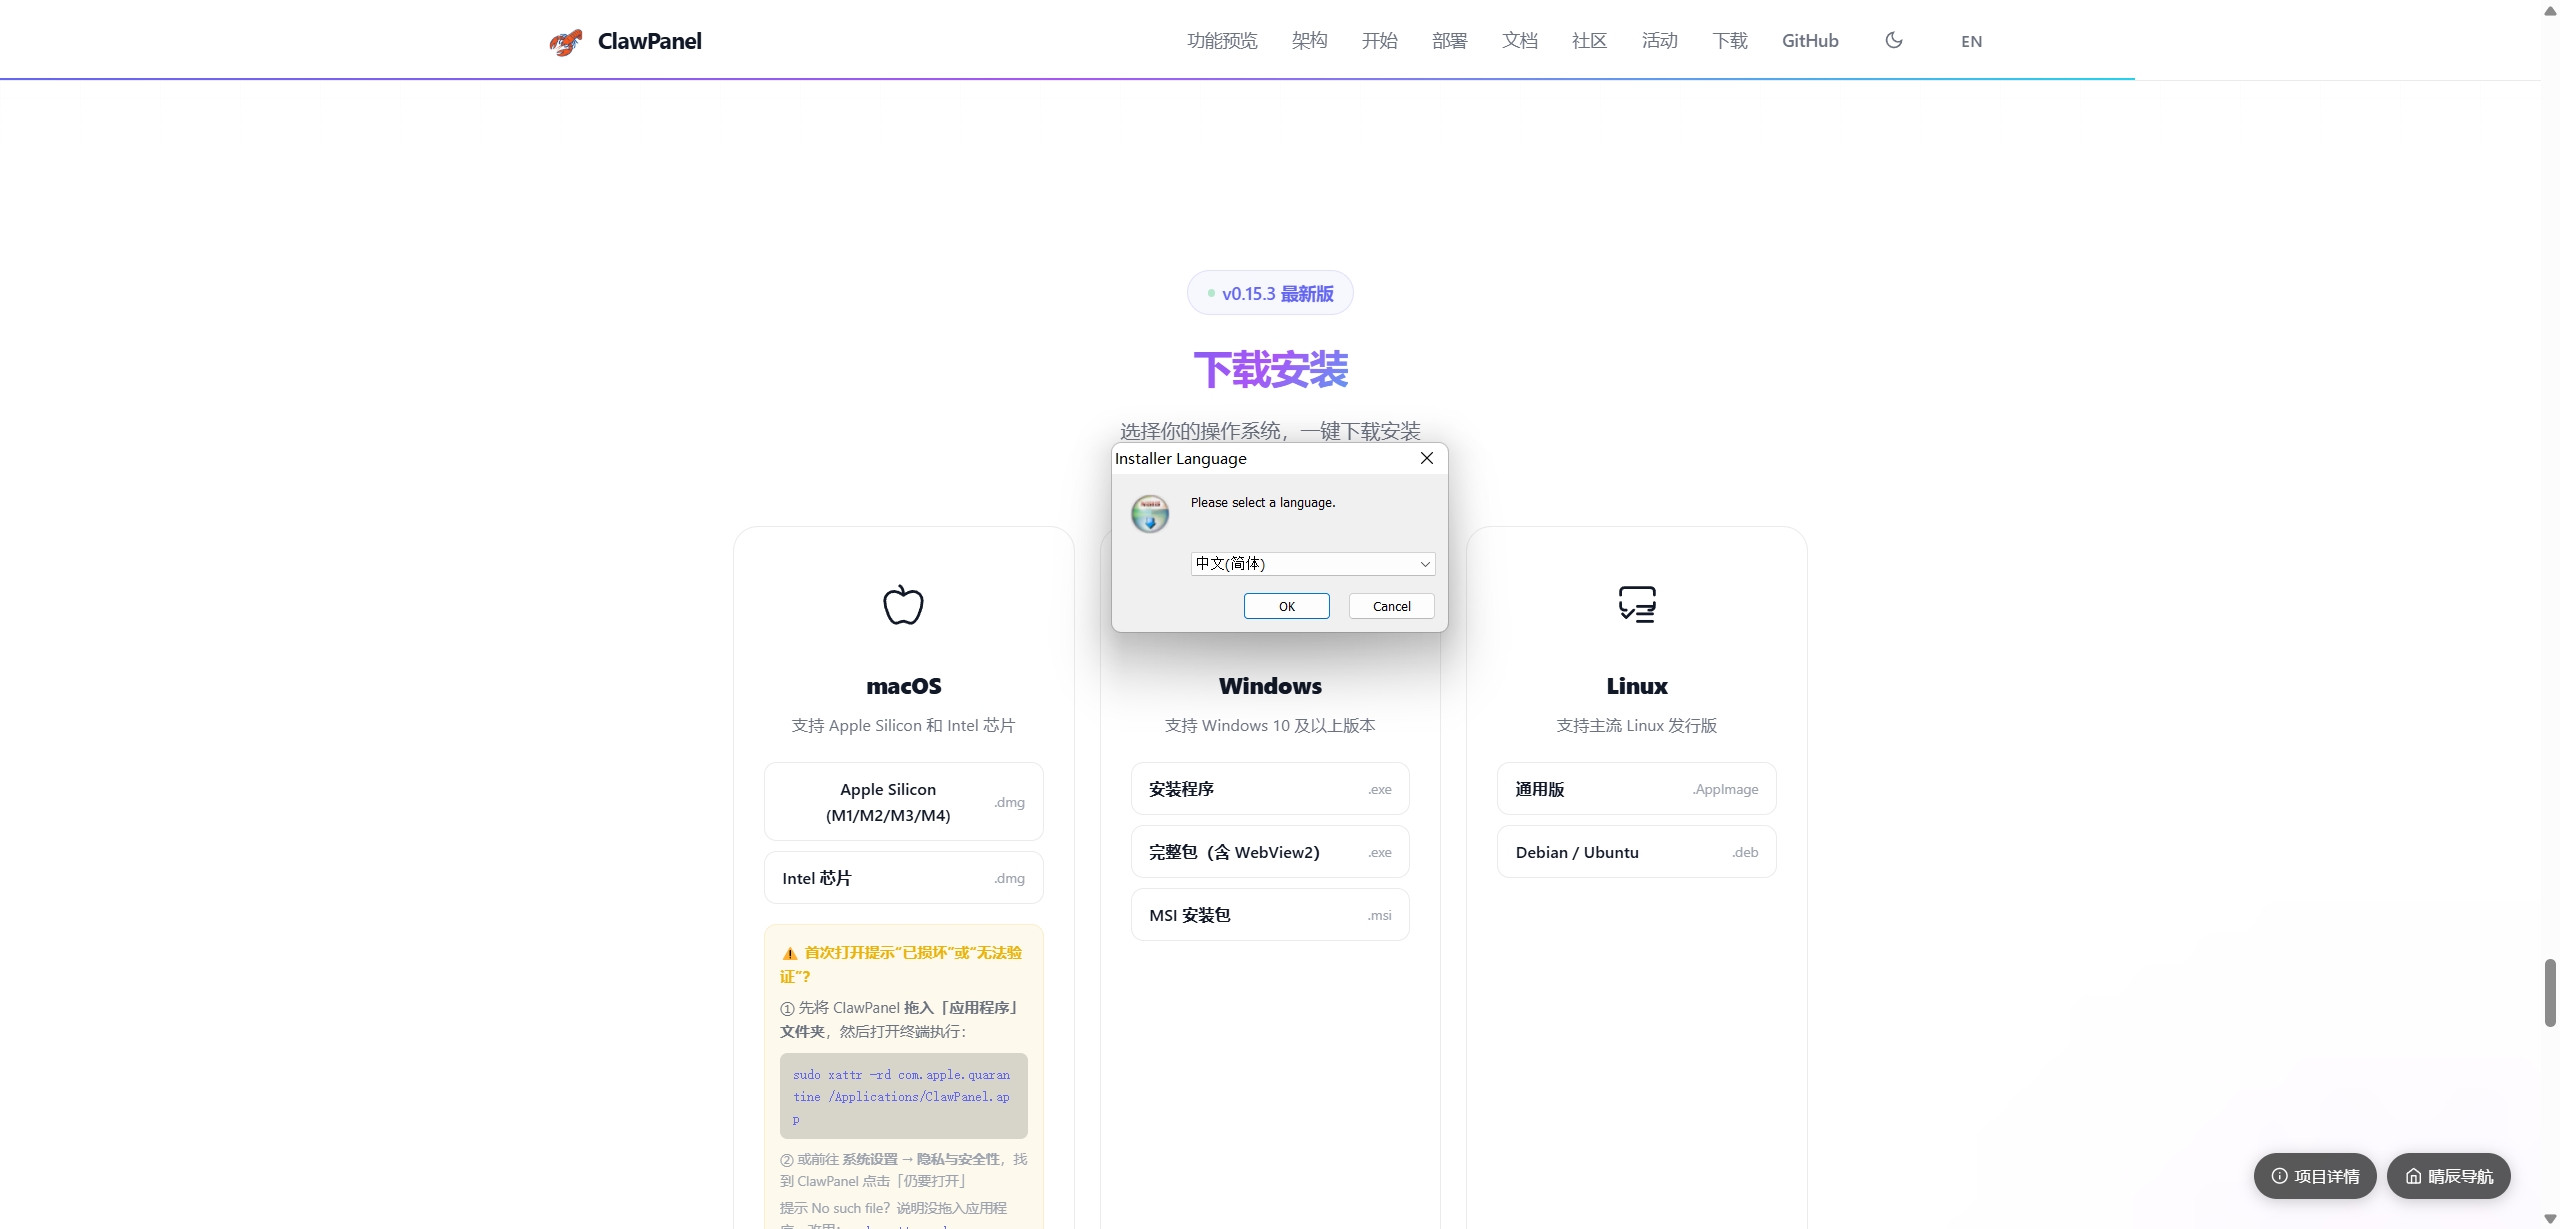Download the Debian / Ubuntu .deb
The width and height of the screenshot is (2560, 1229).
coord(1637,852)
